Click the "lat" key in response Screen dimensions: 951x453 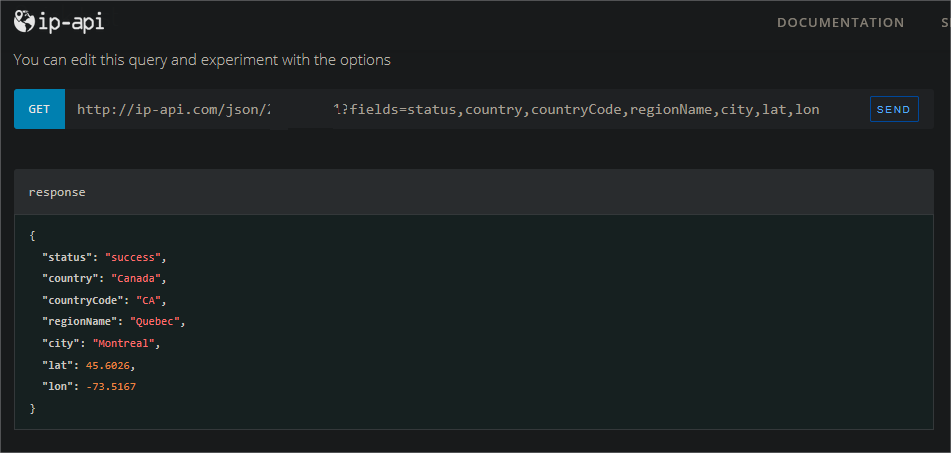point(58,364)
